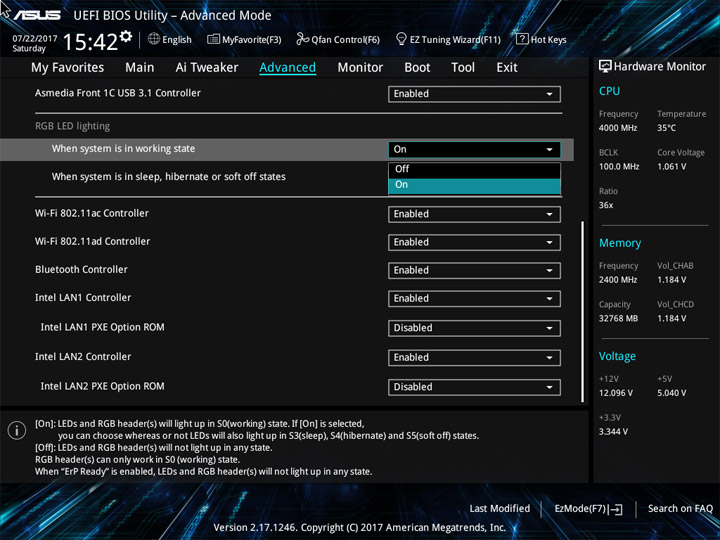Click Ratio value 36x

(606, 205)
